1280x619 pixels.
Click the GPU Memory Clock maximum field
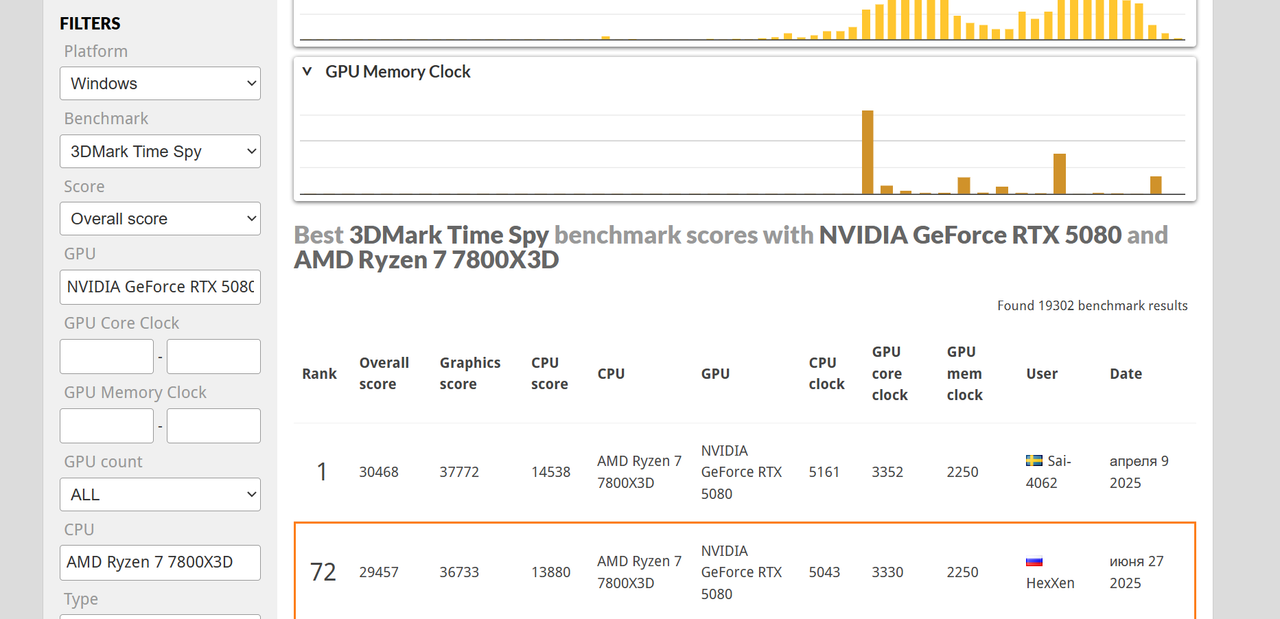pyautogui.click(x=214, y=425)
